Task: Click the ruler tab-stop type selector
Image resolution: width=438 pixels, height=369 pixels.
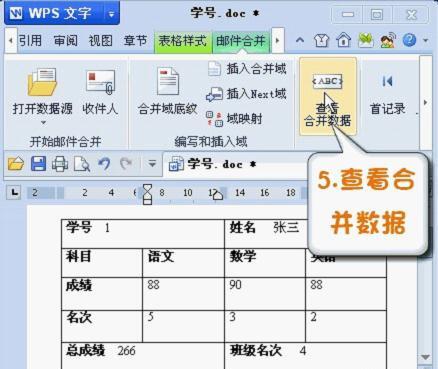Action: coord(14,192)
